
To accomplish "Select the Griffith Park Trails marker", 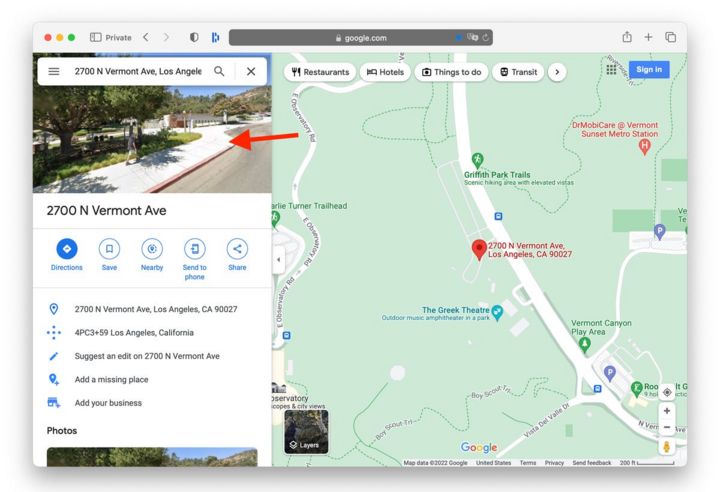I will 478,160.
